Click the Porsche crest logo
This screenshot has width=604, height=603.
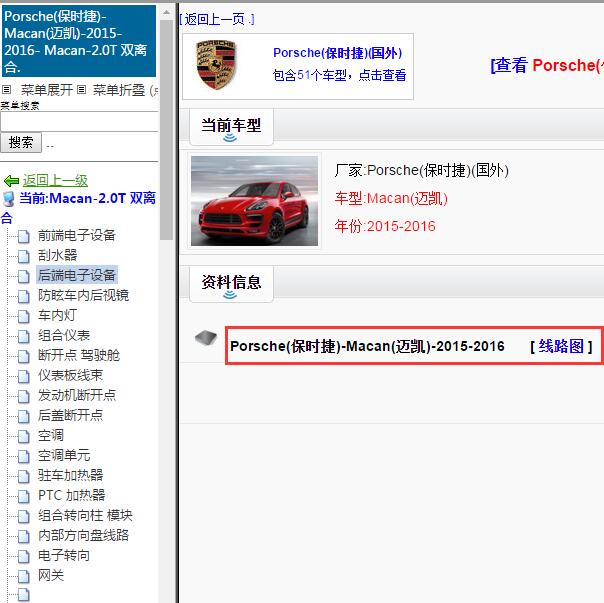pyautogui.click(x=216, y=65)
